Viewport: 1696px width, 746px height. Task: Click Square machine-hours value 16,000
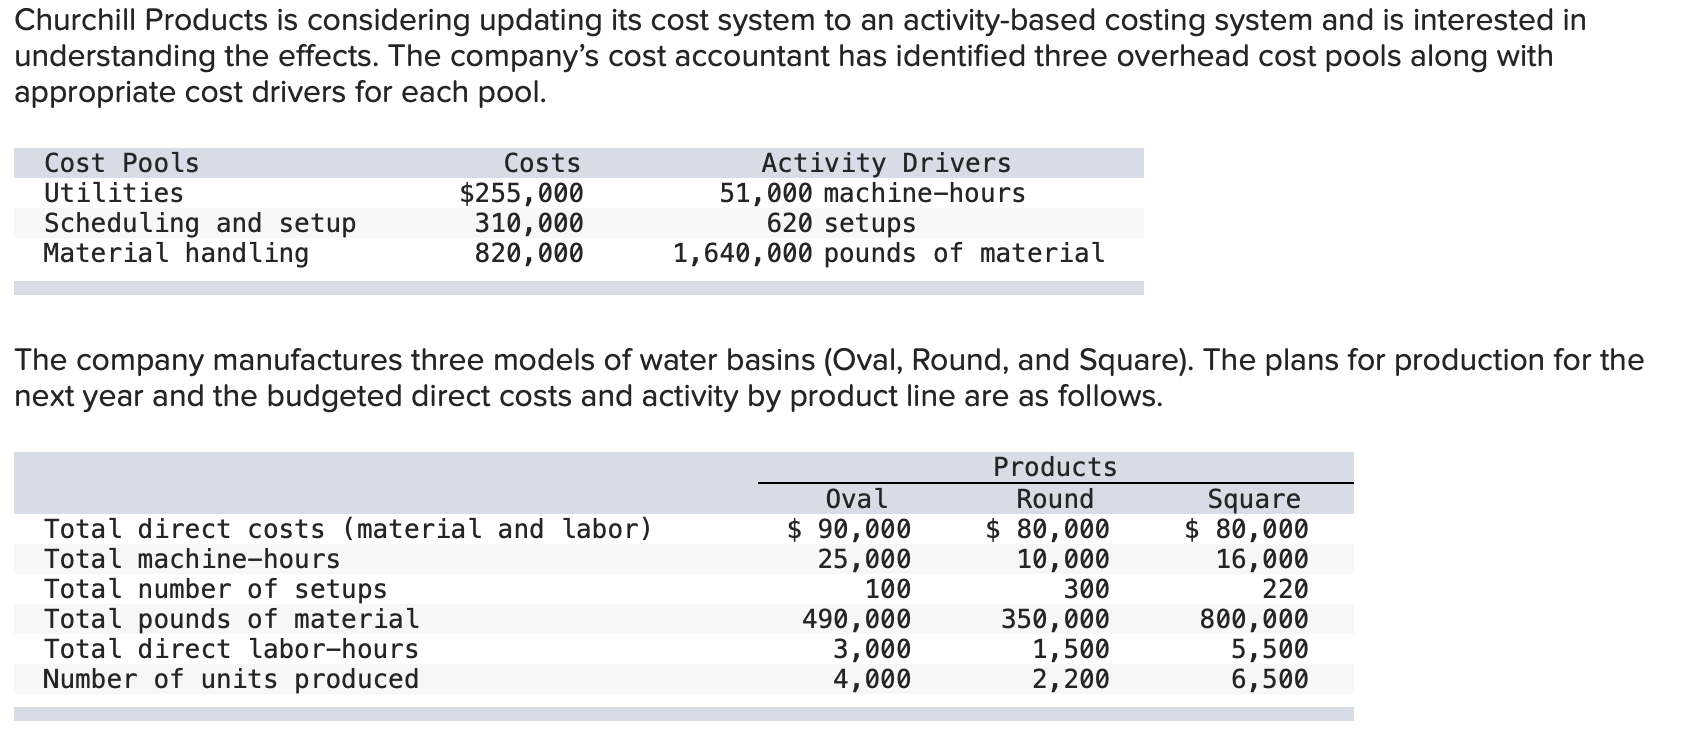pos(1262,559)
